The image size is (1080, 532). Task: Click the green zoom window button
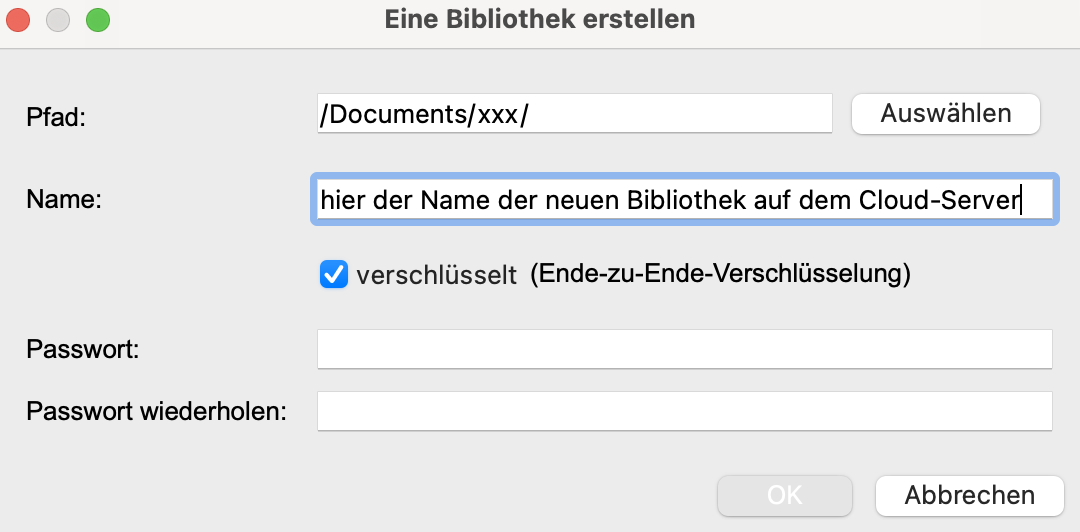[x=97, y=19]
